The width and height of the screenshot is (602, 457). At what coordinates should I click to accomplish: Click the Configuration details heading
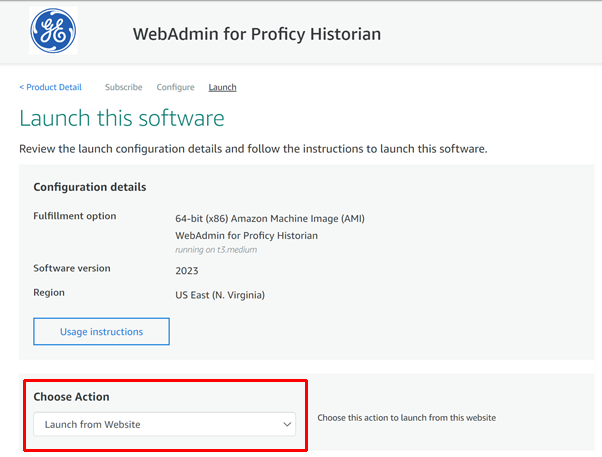pyautogui.click(x=90, y=187)
